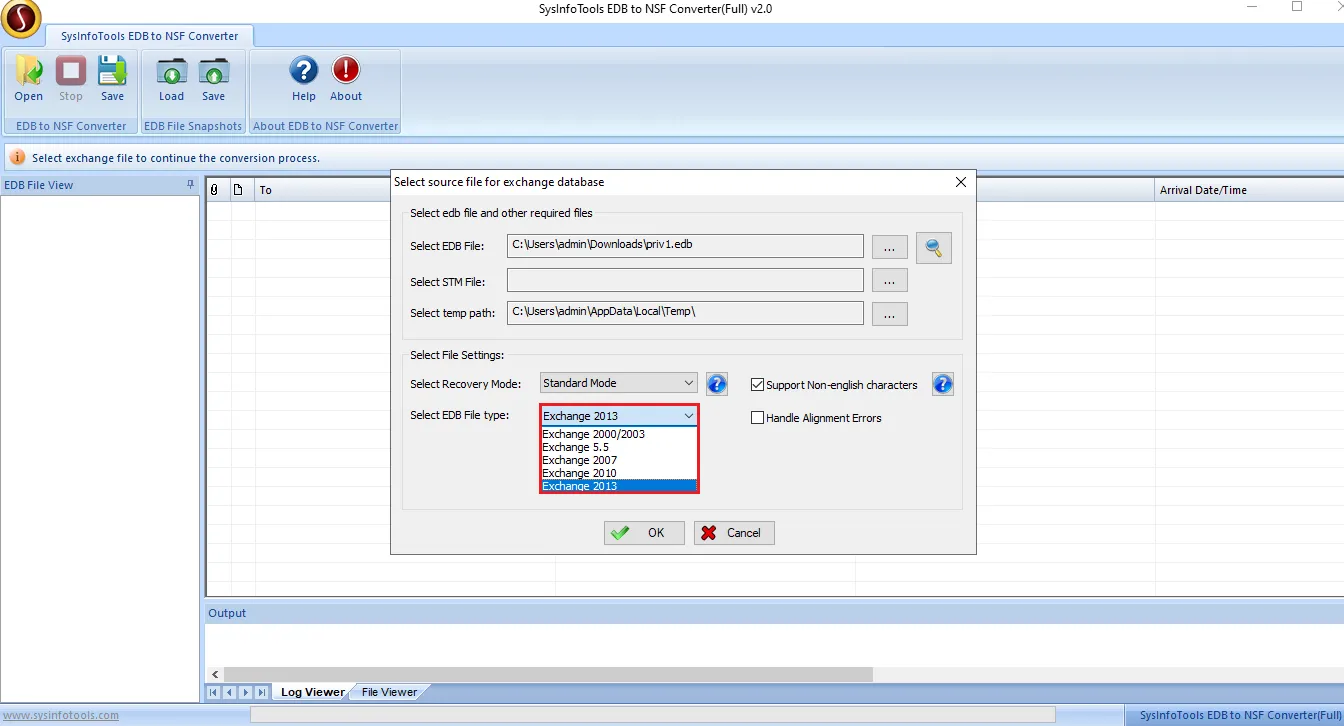Load an EDB file snapshot
This screenshot has width=1344, height=726.
point(171,72)
